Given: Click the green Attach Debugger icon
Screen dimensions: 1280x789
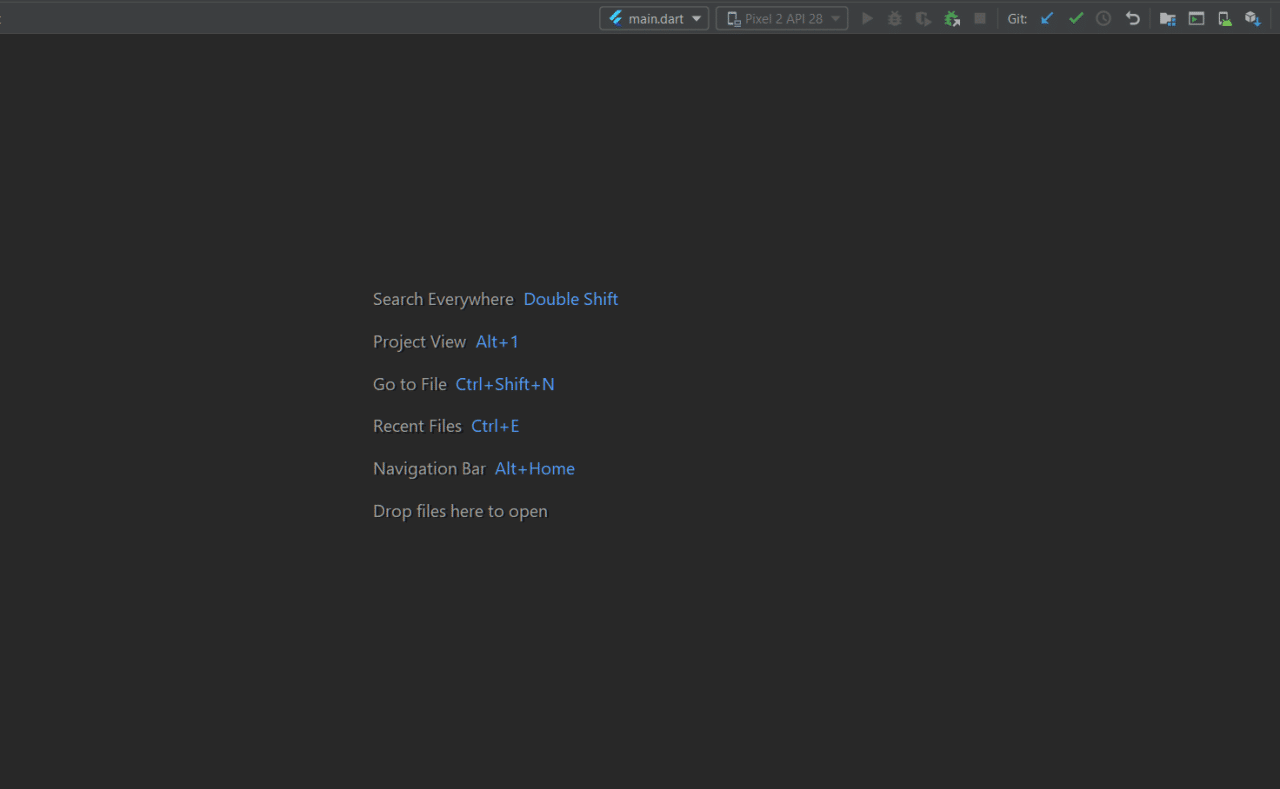Looking at the screenshot, I should coord(952,18).
